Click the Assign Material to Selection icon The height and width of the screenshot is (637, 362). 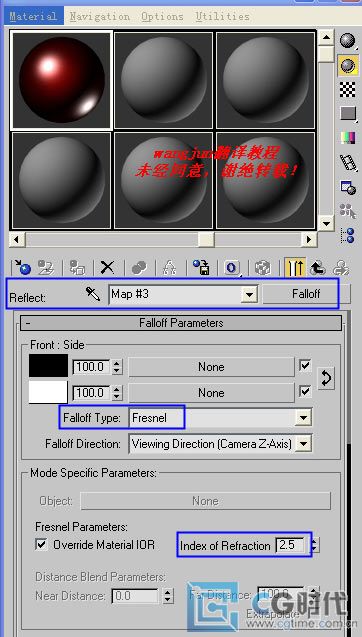77,268
